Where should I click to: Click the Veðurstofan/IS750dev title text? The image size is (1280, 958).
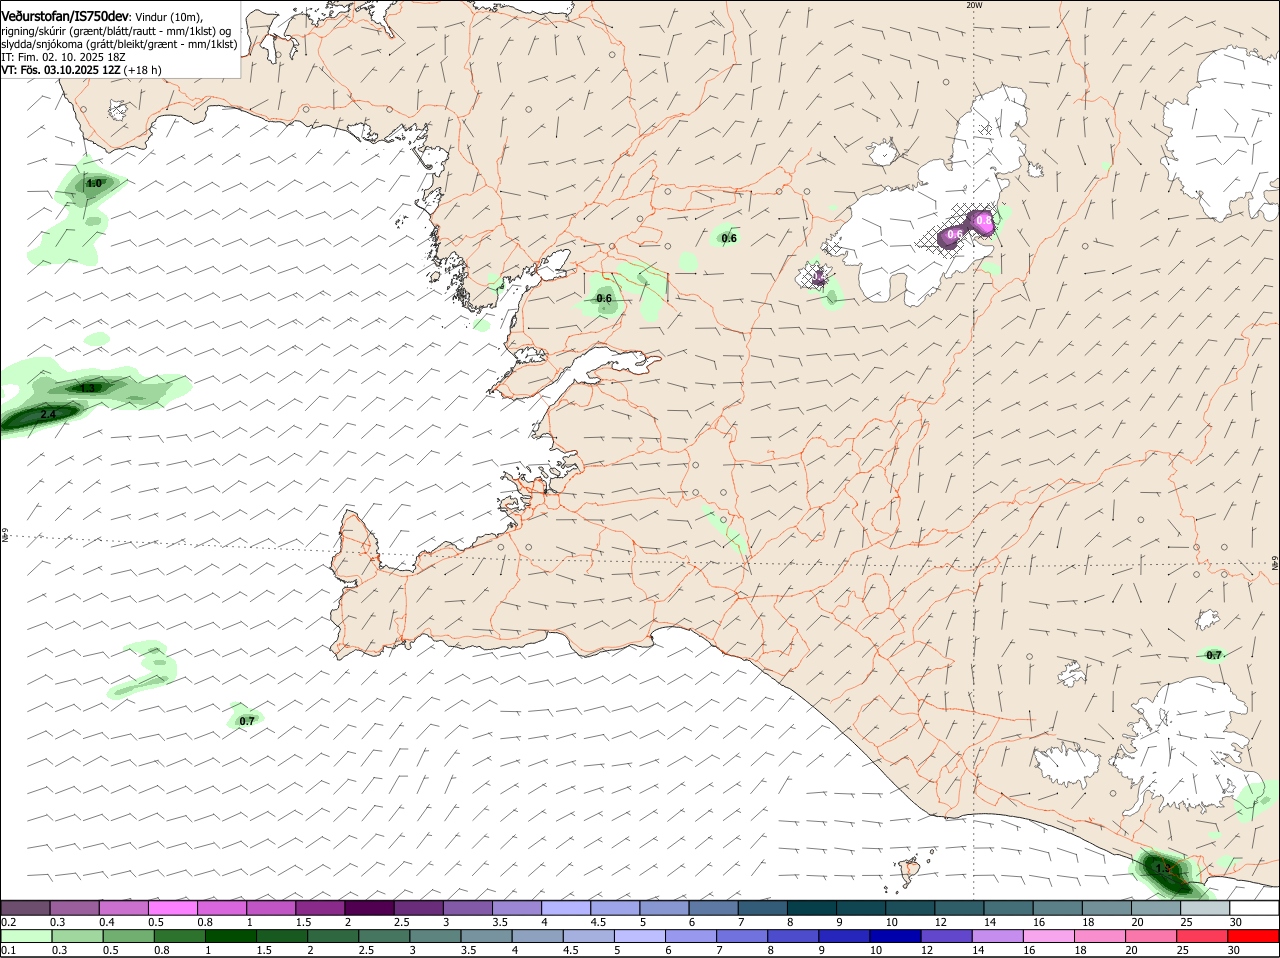point(65,16)
